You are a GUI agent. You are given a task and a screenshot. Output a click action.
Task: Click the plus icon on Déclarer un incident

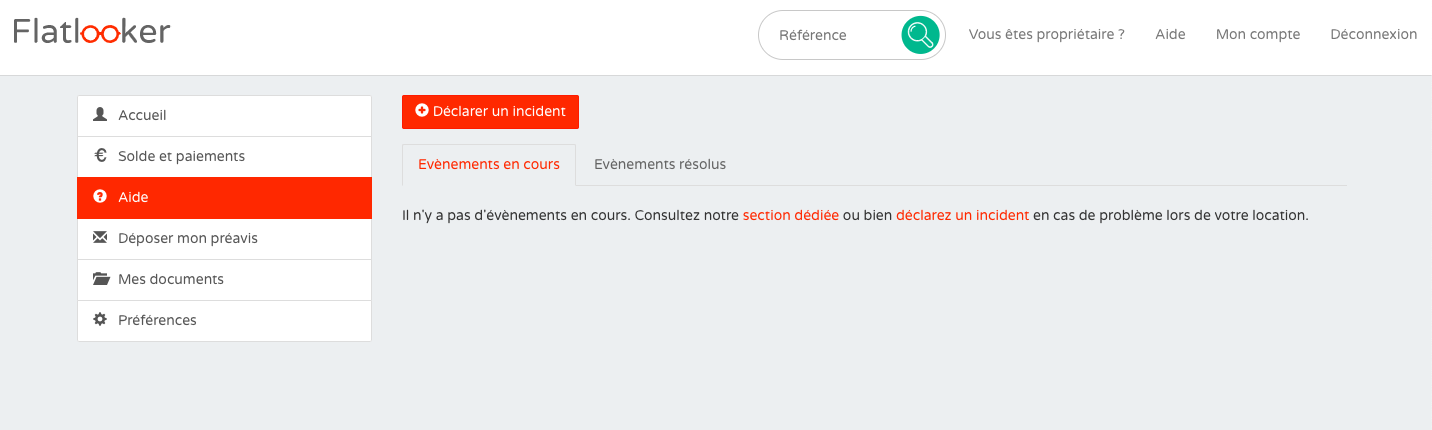click(x=422, y=111)
